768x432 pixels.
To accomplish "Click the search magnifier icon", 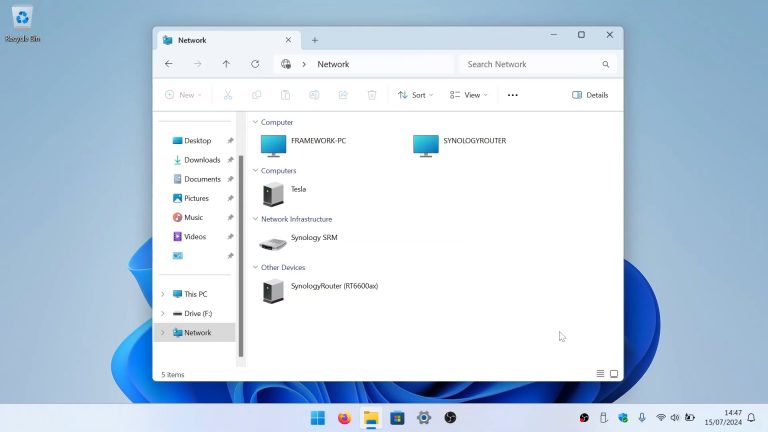I will [x=606, y=64].
